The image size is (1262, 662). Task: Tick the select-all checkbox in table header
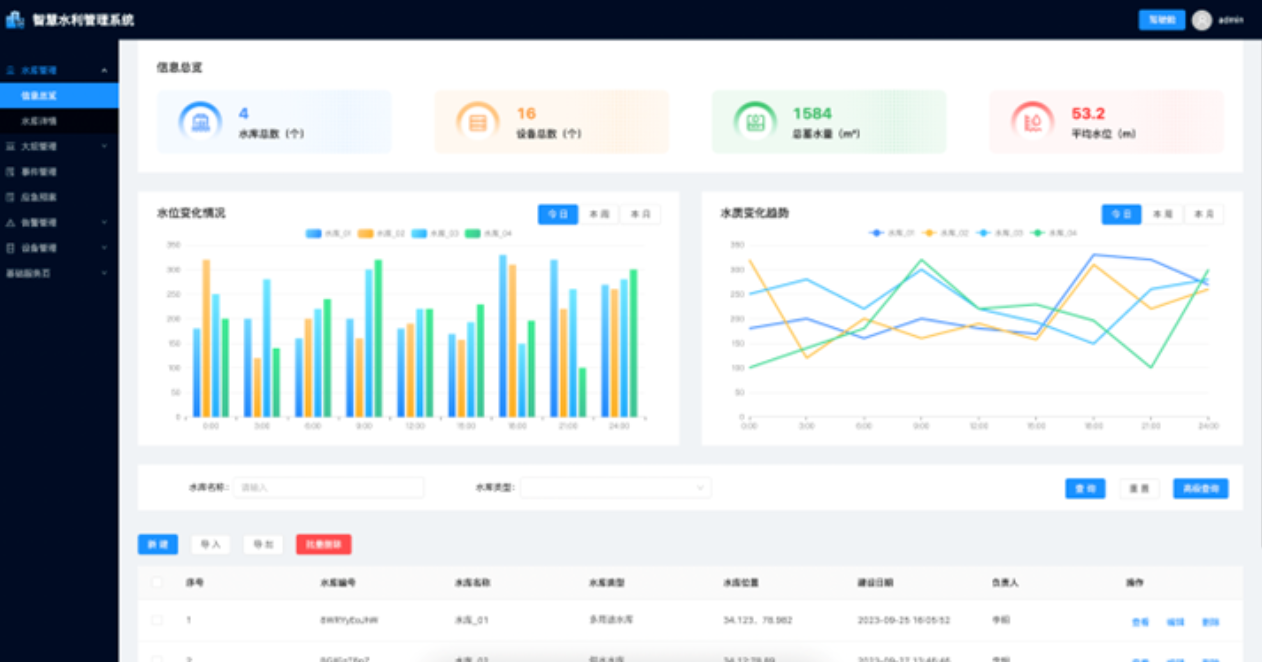[x=156, y=582]
